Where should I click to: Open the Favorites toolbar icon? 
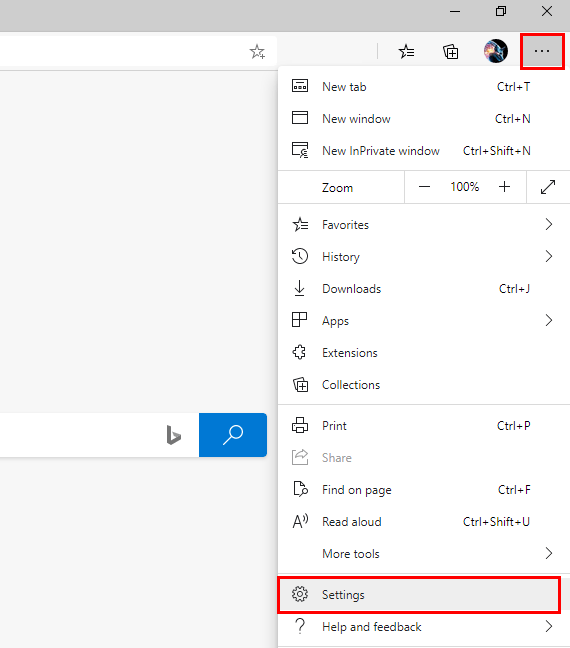tap(407, 52)
